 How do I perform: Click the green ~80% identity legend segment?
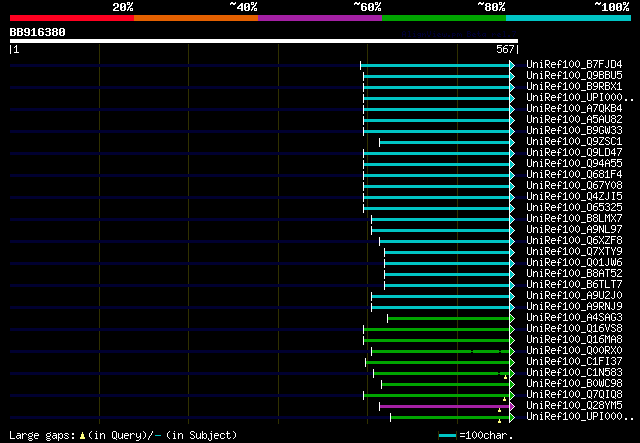point(444,18)
